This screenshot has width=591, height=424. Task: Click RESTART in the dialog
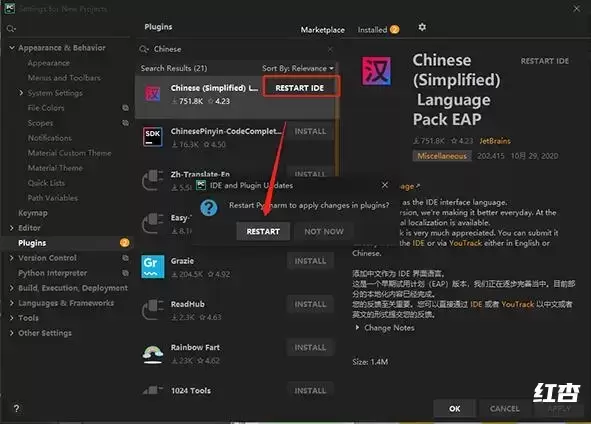[x=263, y=231]
